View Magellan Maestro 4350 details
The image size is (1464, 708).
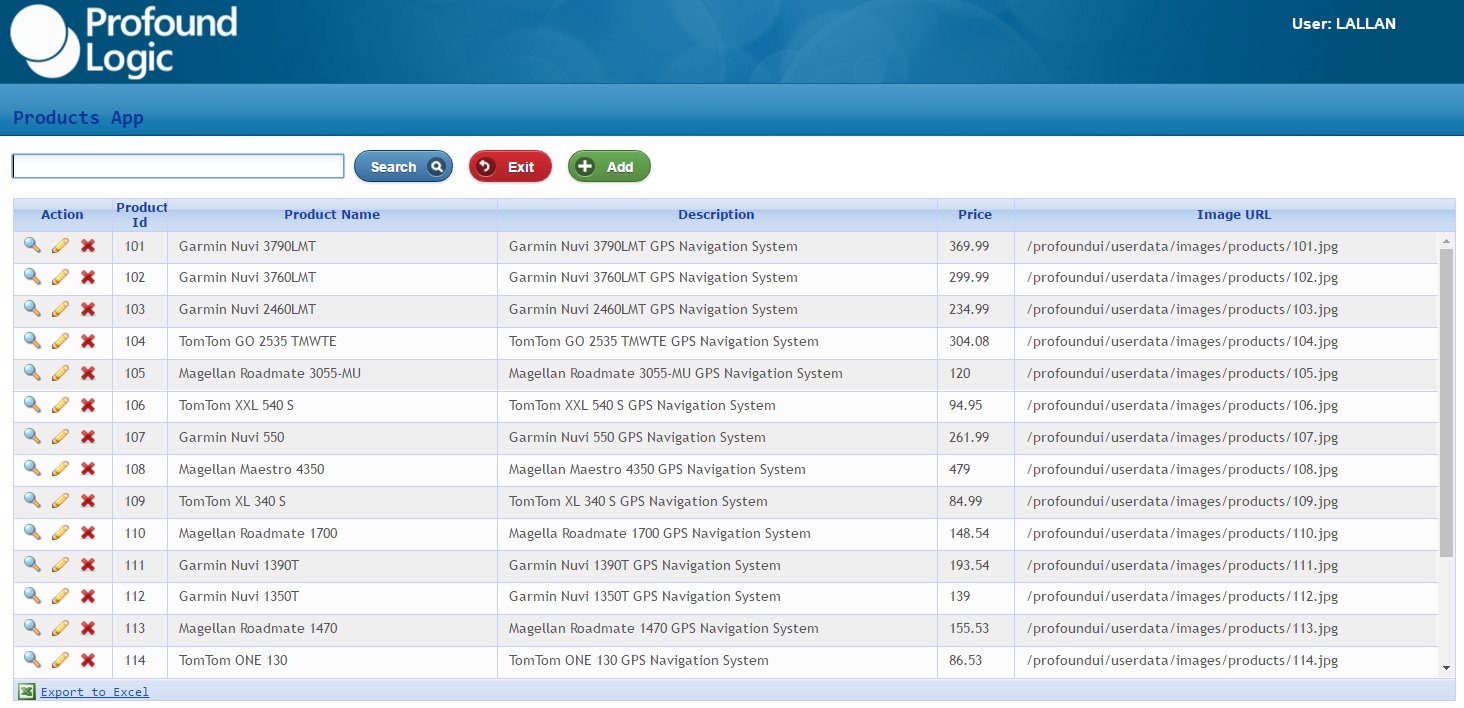(32, 468)
